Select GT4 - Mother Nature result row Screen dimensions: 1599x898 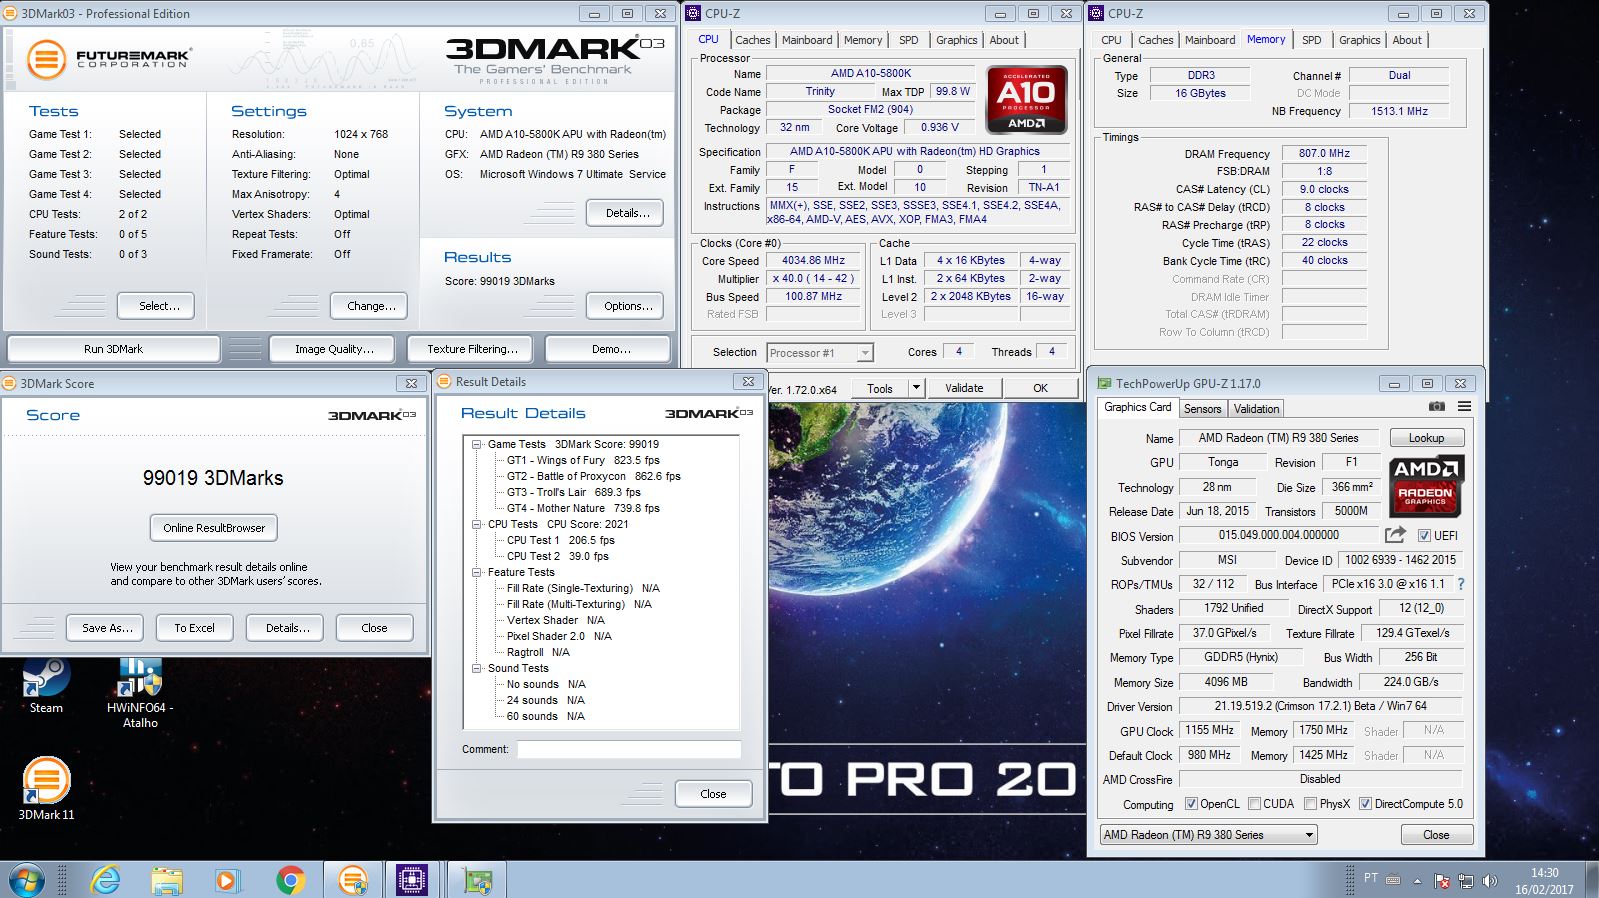(x=583, y=508)
